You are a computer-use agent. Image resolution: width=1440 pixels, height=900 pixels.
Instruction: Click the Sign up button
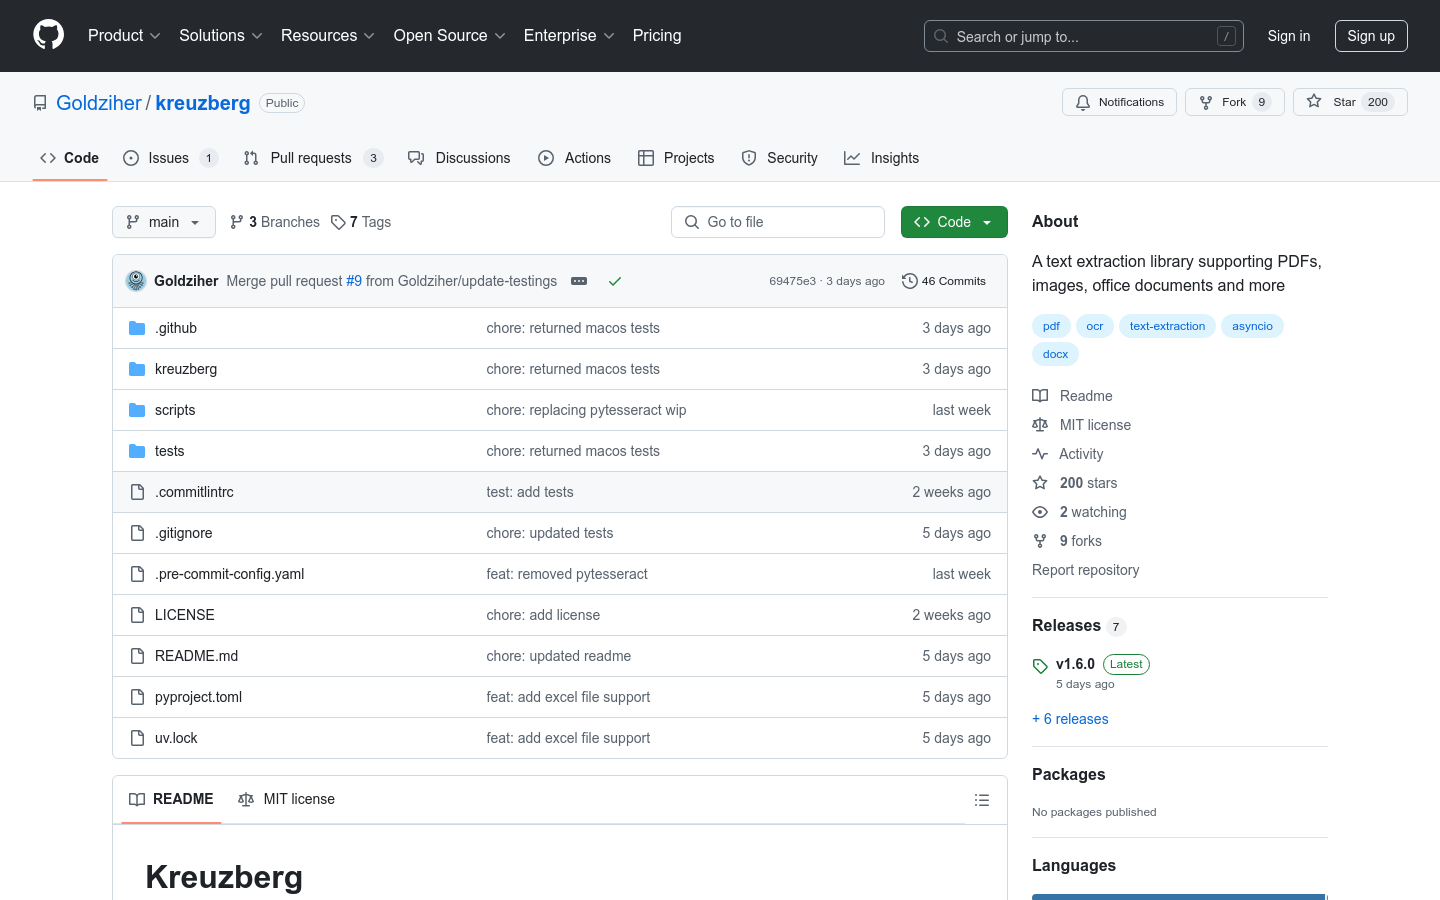point(1371,36)
